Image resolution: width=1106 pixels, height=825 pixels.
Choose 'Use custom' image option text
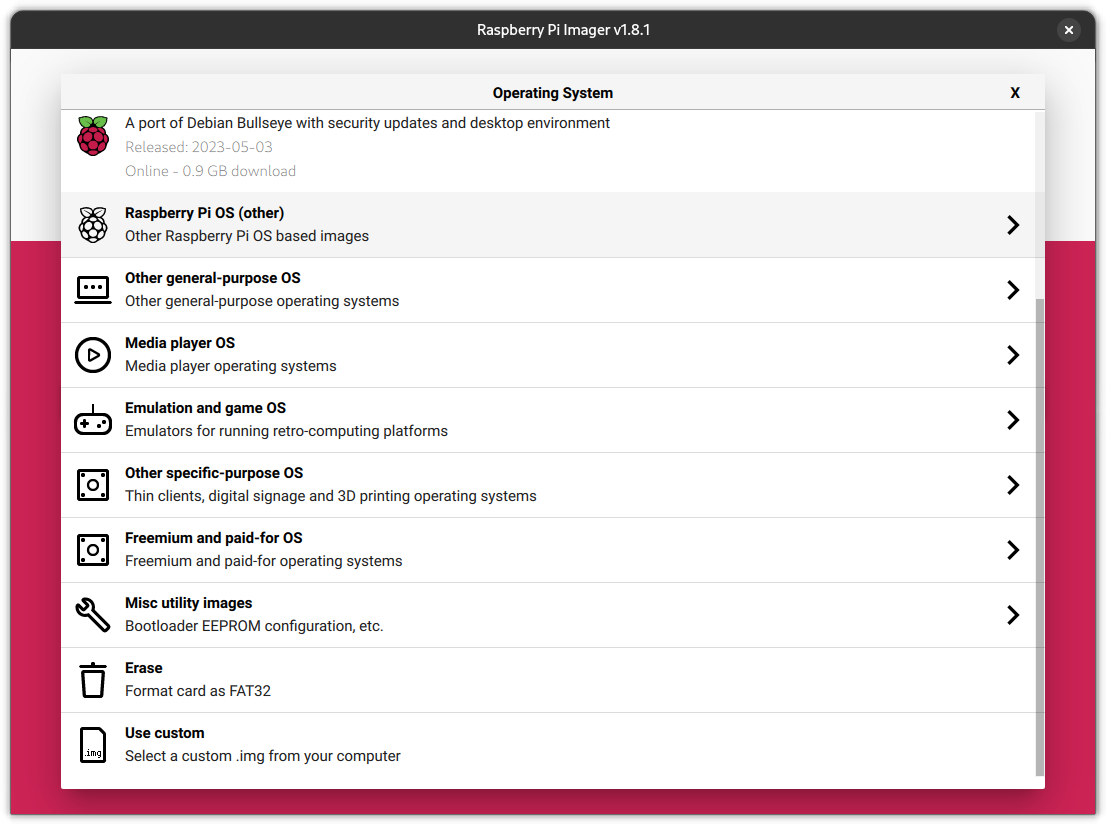[x=165, y=733]
